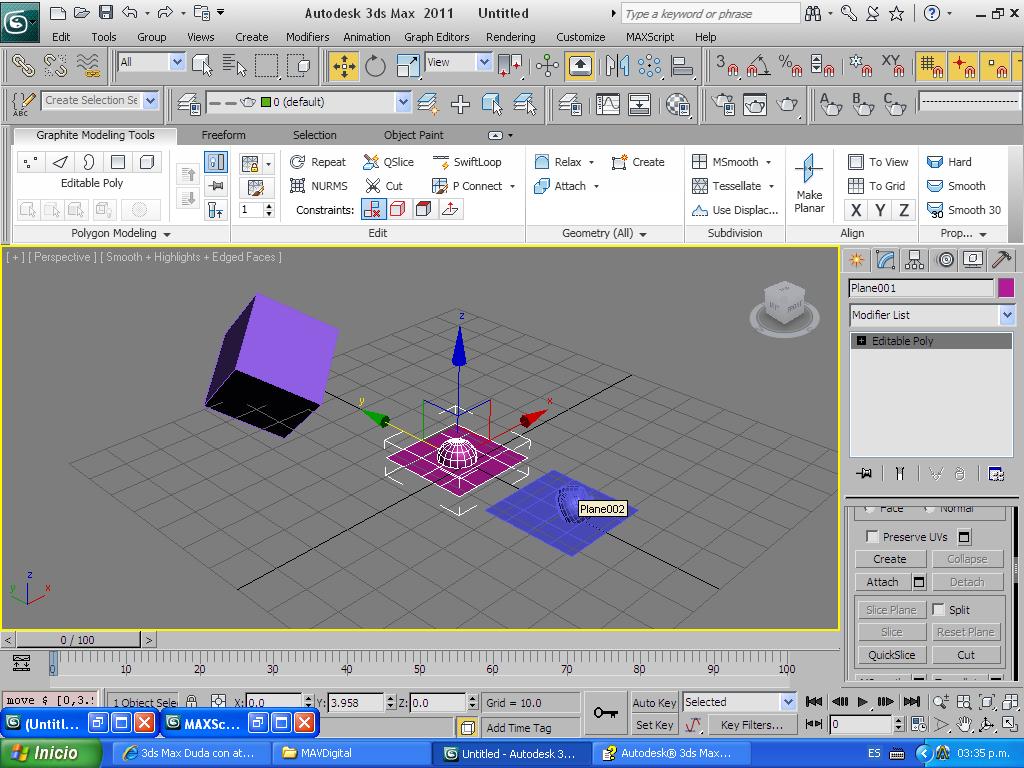The height and width of the screenshot is (768, 1024).
Task: Open the Rendering menu
Action: (x=511, y=37)
